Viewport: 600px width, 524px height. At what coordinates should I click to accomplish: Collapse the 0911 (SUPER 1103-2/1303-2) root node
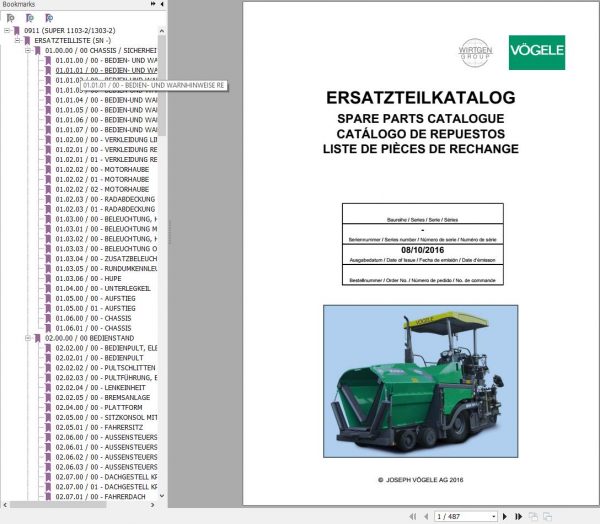[x=7, y=30]
